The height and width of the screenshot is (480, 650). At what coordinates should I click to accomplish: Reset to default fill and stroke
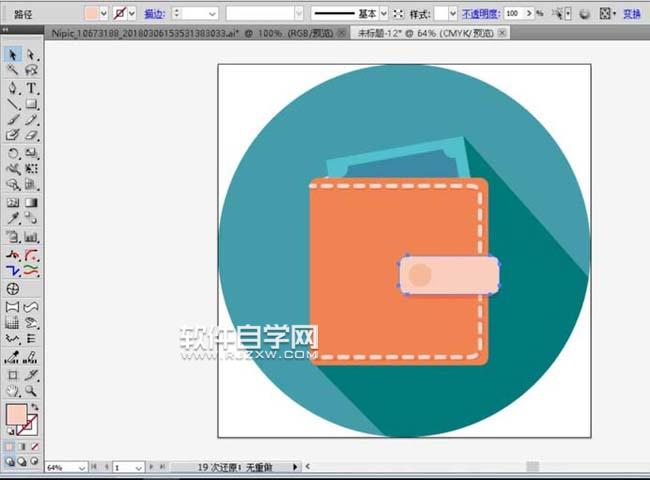10,432
